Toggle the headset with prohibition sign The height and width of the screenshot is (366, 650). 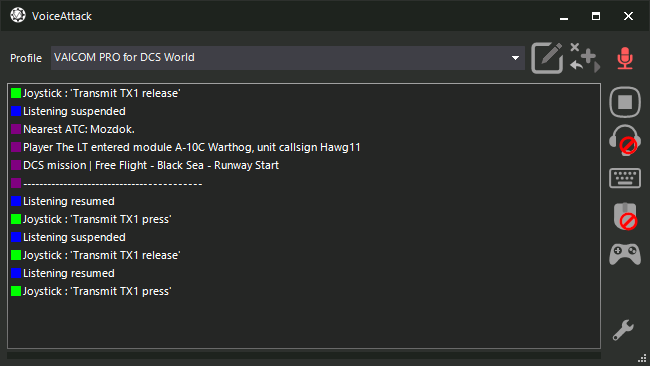(625, 140)
